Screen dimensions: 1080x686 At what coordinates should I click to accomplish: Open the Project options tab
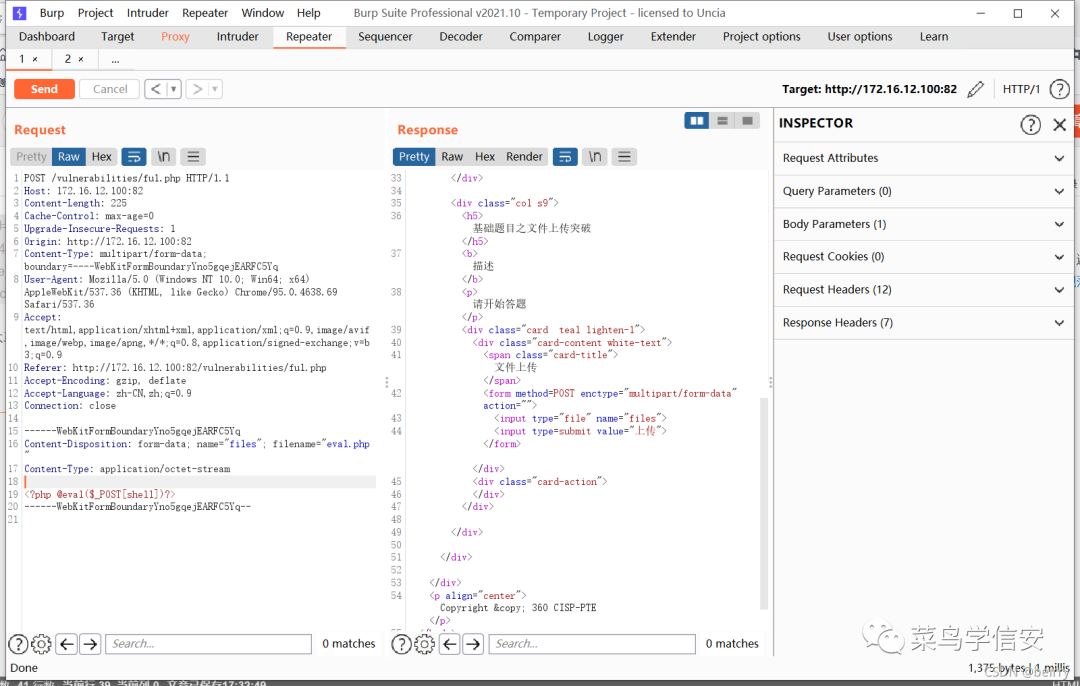(x=761, y=37)
